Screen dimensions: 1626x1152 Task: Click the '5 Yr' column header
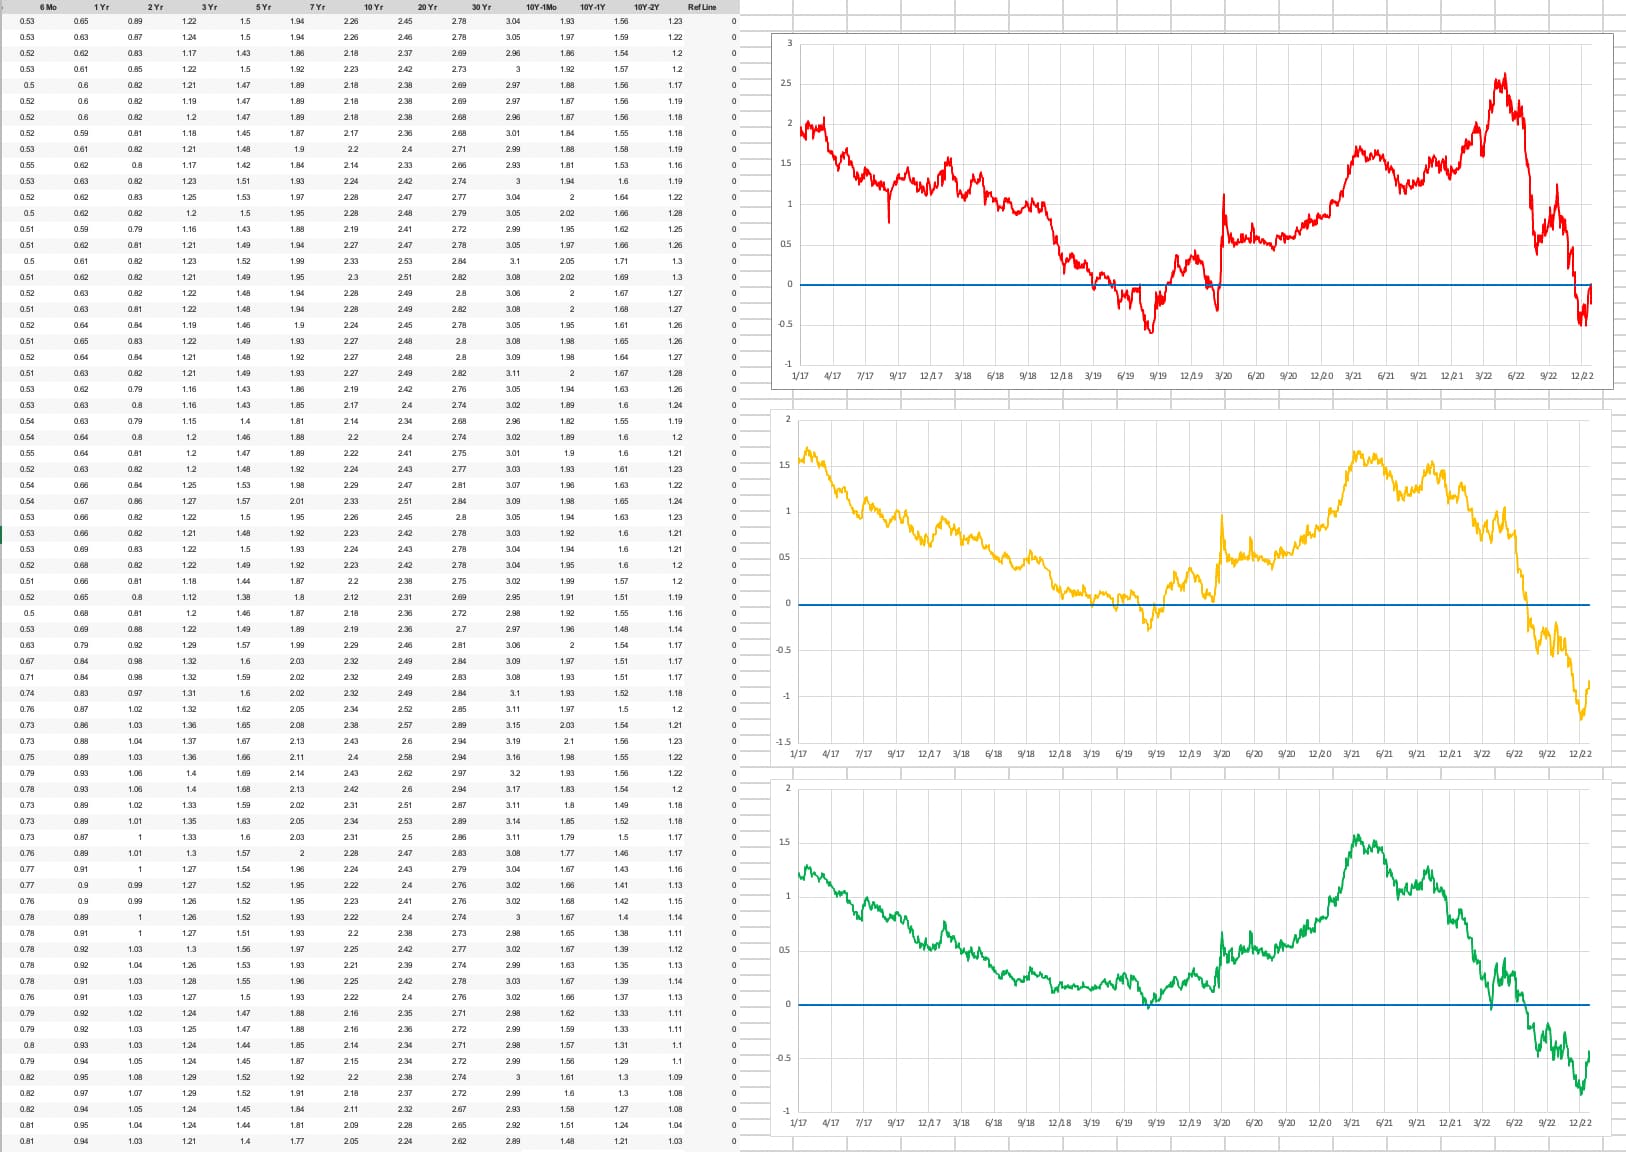click(263, 7)
